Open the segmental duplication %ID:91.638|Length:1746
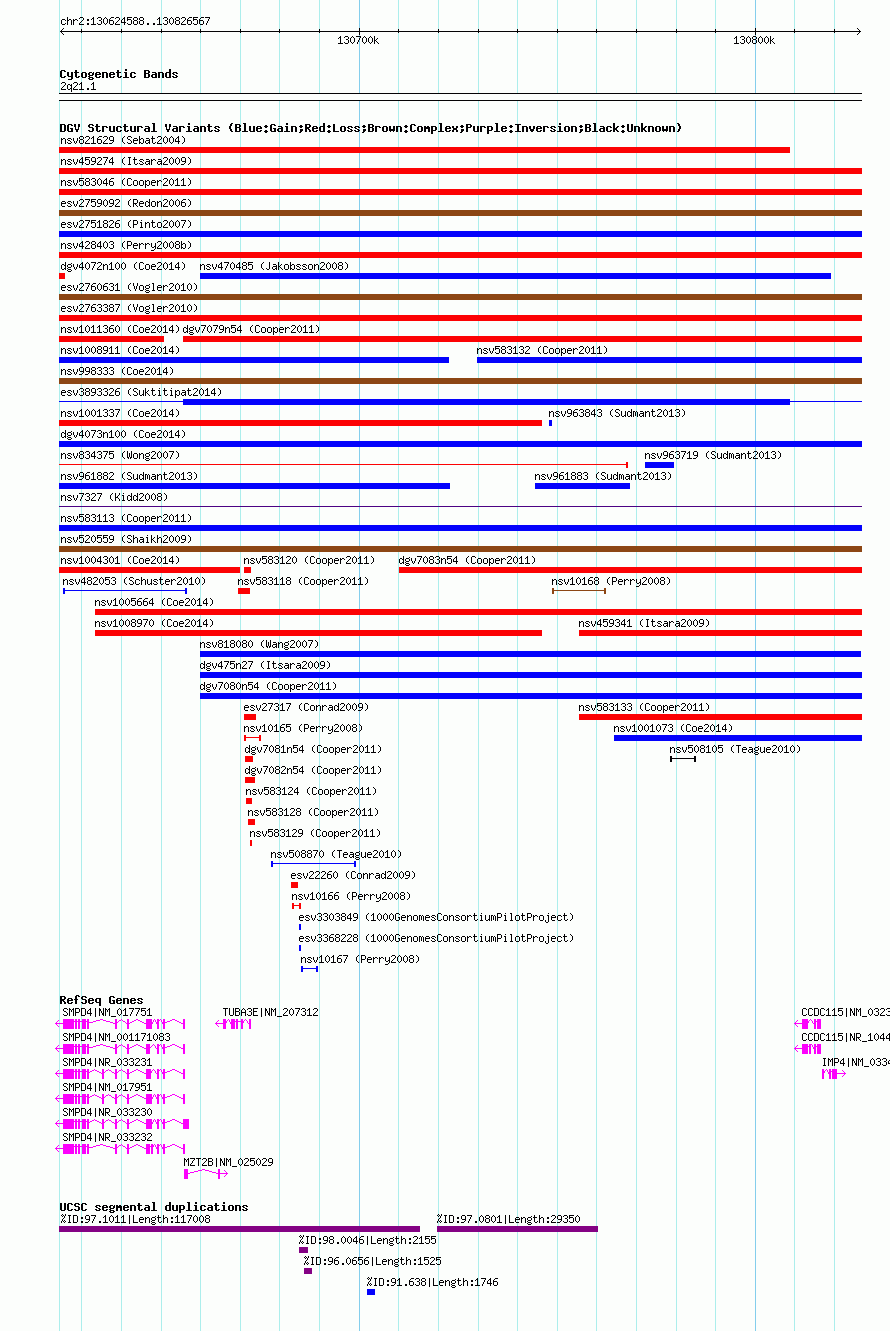This screenshot has width=890, height=1331. click(x=432, y=1282)
